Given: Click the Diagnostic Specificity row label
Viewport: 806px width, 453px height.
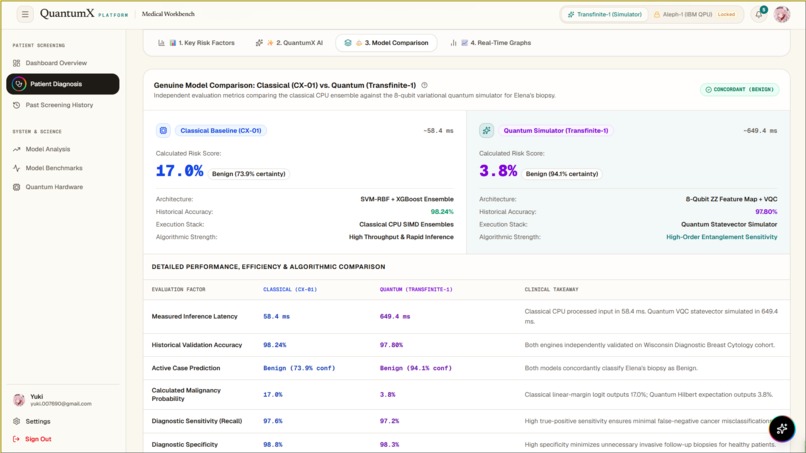Looking at the screenshot, I should (185, 445).
